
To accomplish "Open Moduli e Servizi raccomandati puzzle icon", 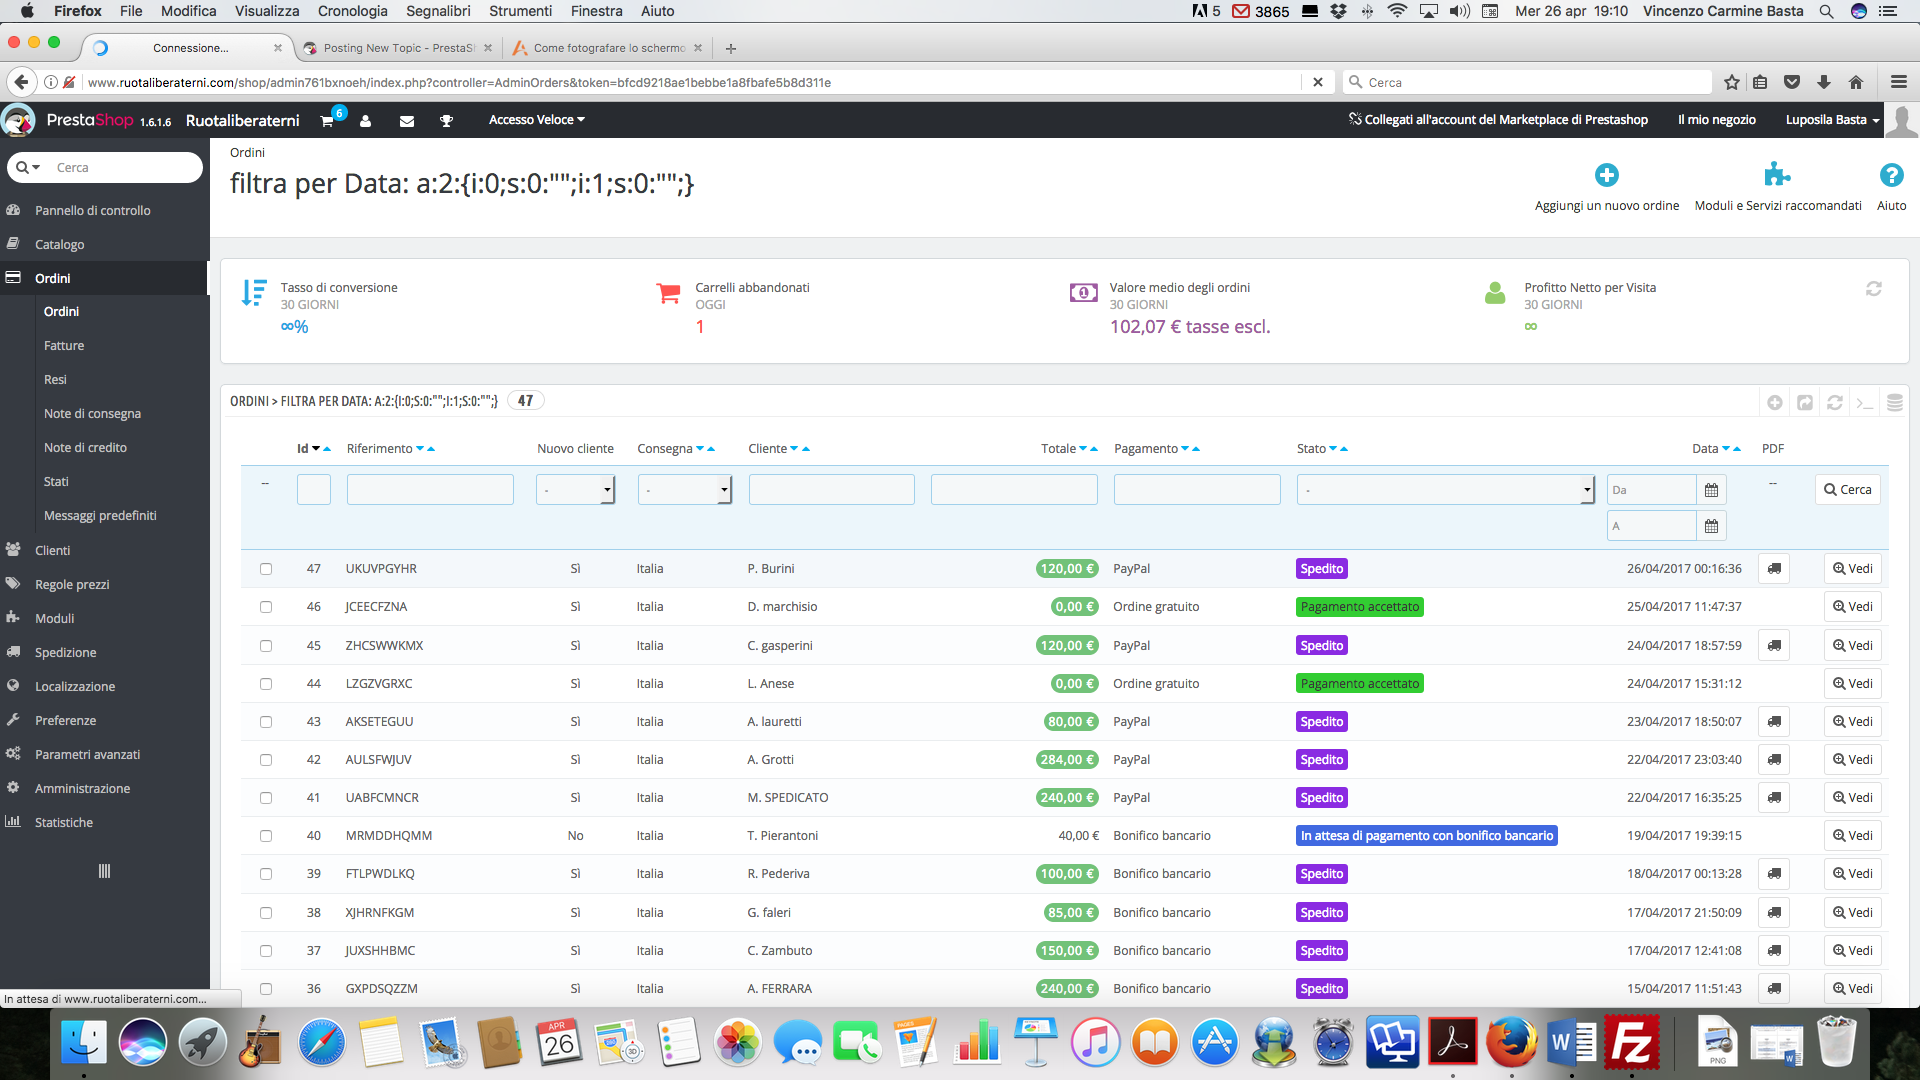I will [1777, 175].
